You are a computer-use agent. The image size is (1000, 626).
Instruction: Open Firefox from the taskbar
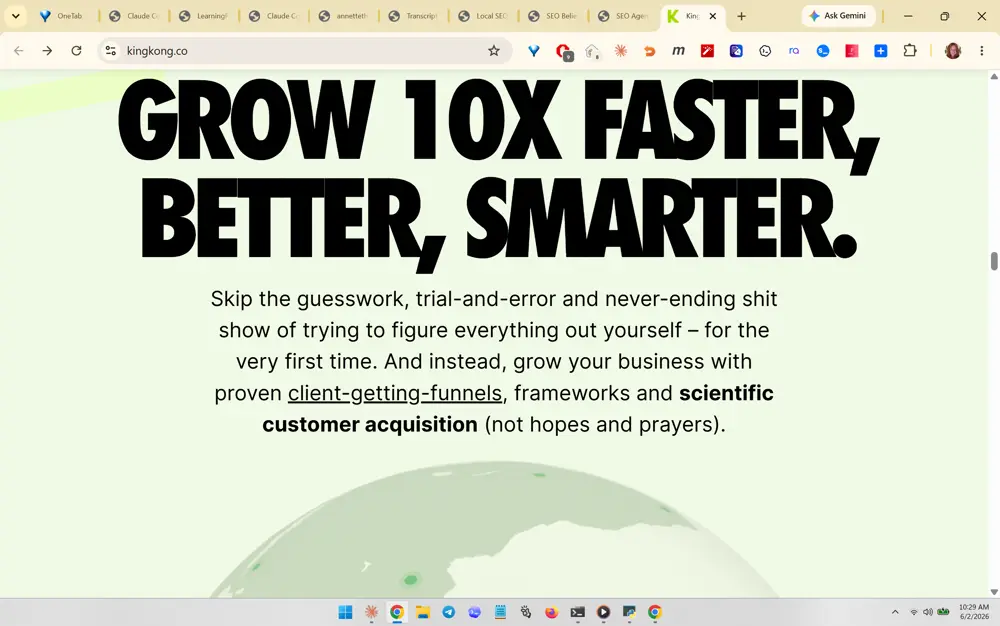(552, 613)
